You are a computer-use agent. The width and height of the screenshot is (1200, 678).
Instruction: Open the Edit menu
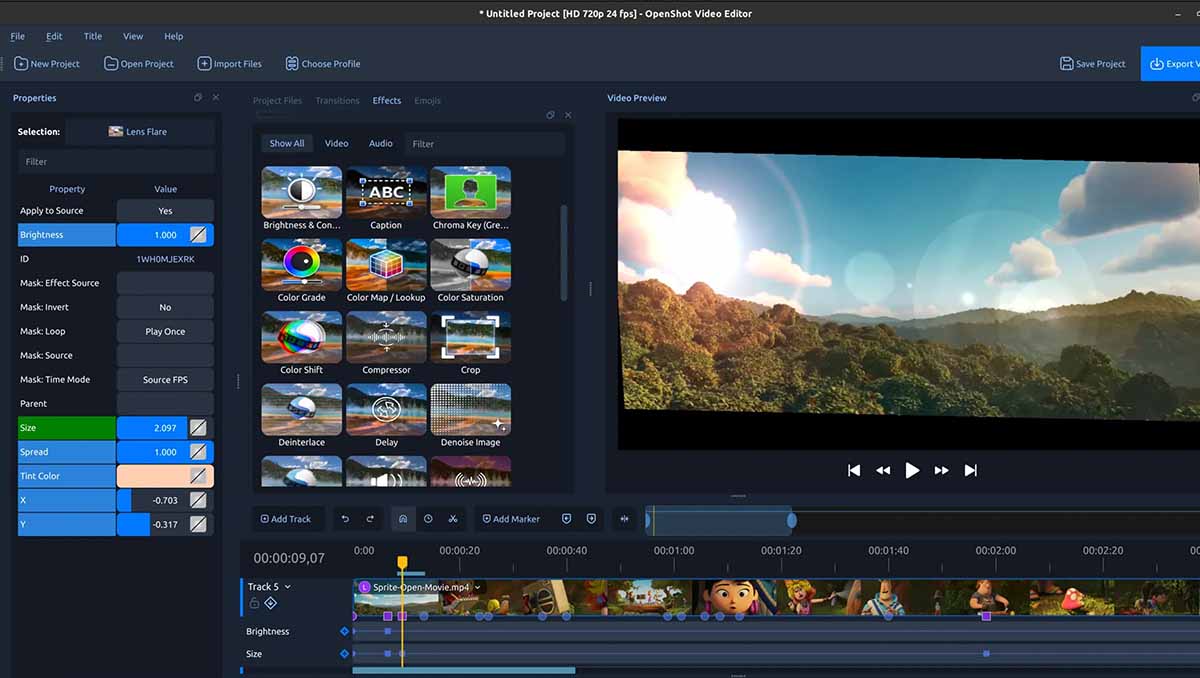click(x=54, y=36)
